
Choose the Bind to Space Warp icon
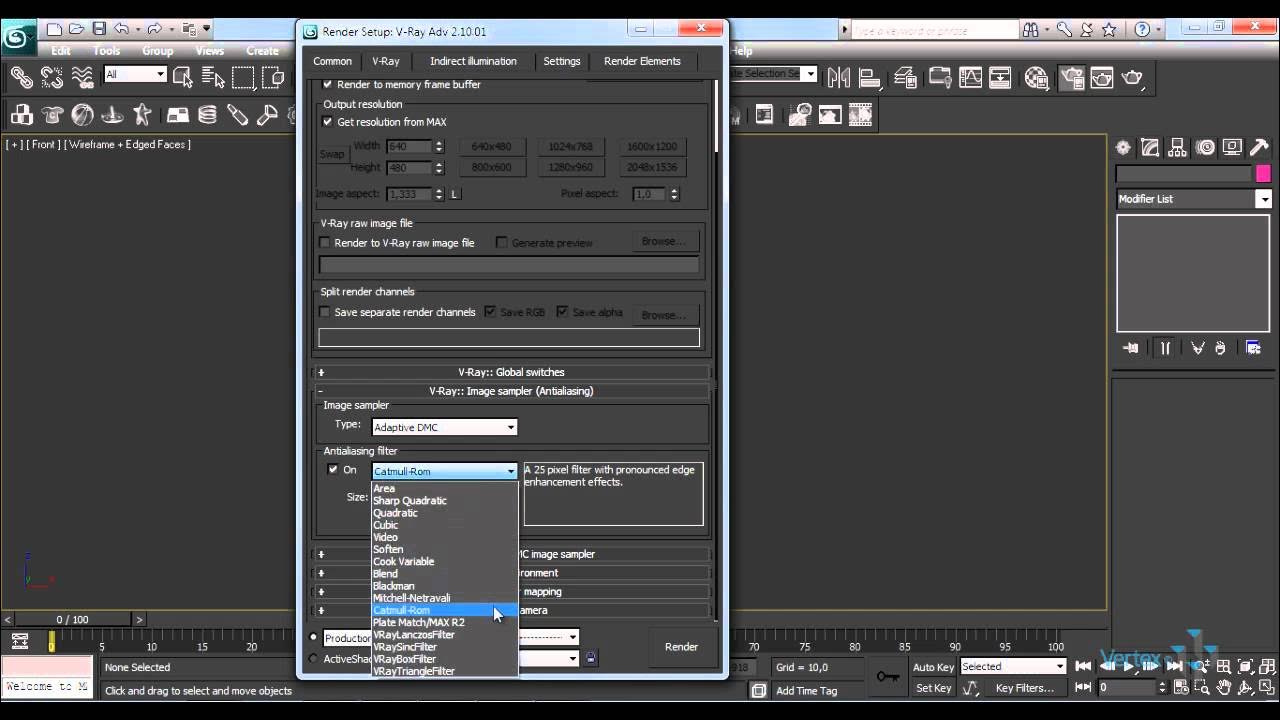tap(83, 76)
